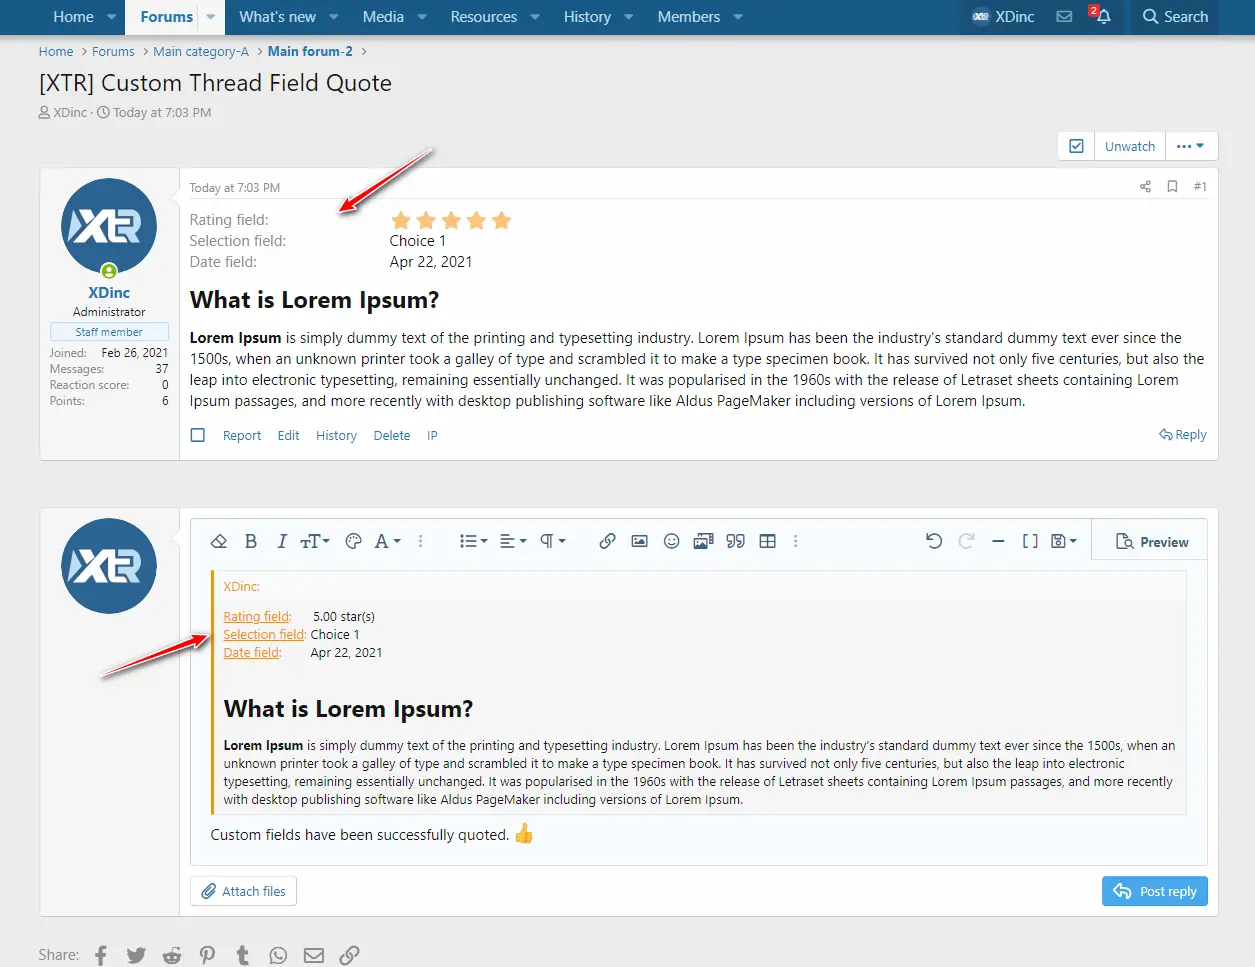1255x967 pixels.
Task: Click the insert media icon
Action: click(703, 541)
